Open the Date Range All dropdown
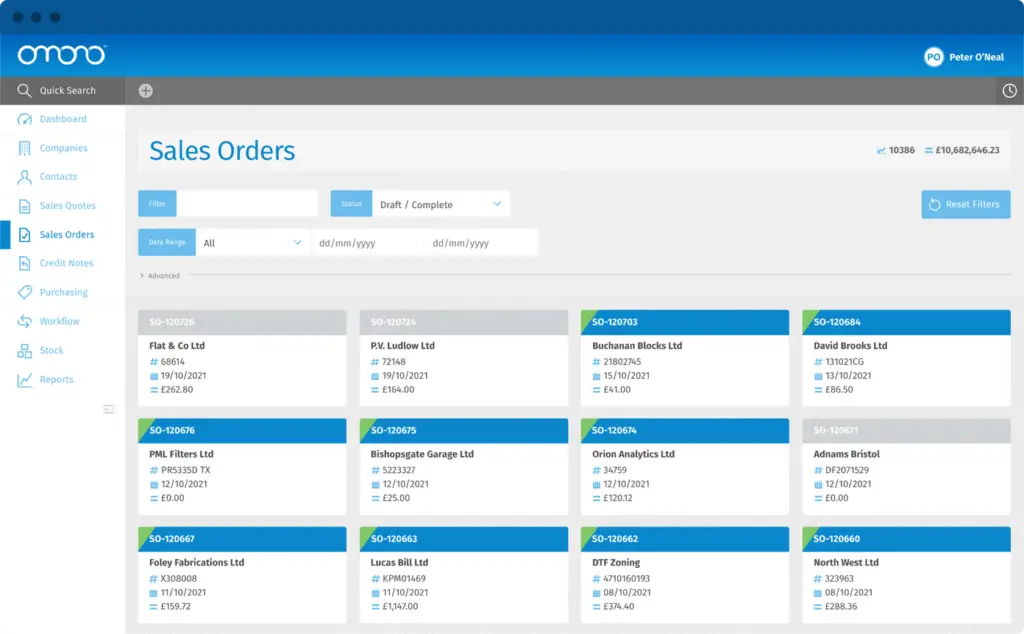The height and width of the screenshot is (634, 1024). pos(253,243)
